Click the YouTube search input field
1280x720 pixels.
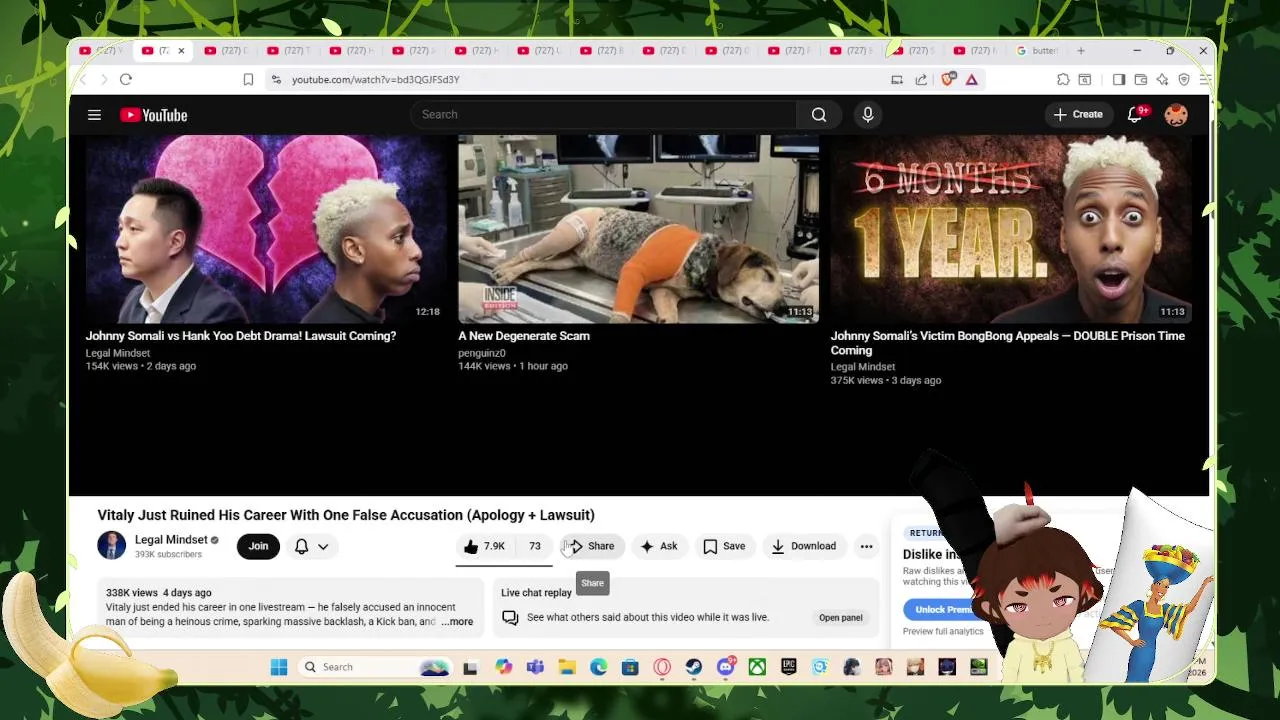point(603,115)
